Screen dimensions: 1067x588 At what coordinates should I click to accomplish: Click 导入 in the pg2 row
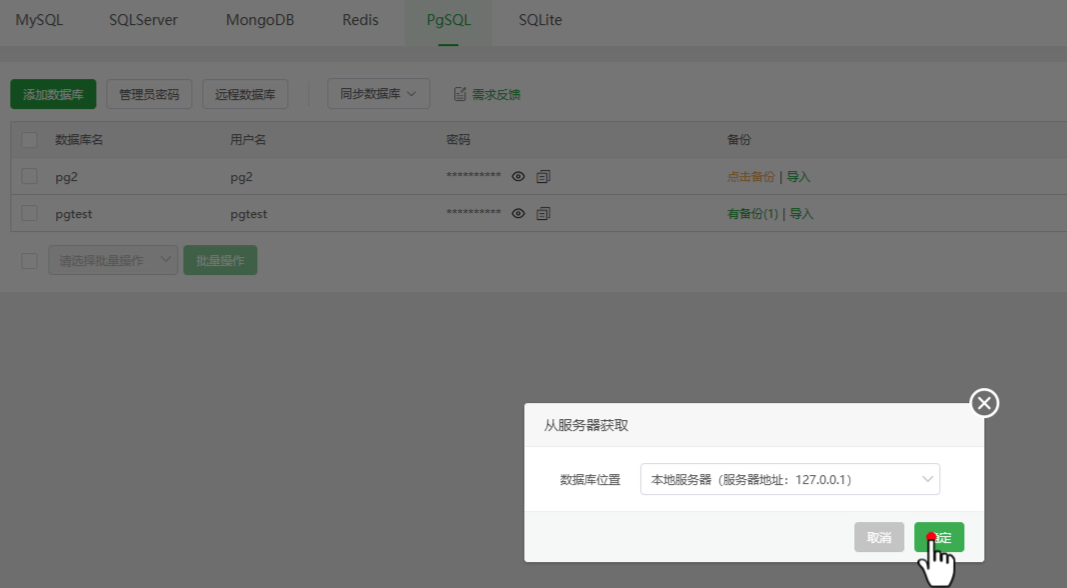click(798, 177)
